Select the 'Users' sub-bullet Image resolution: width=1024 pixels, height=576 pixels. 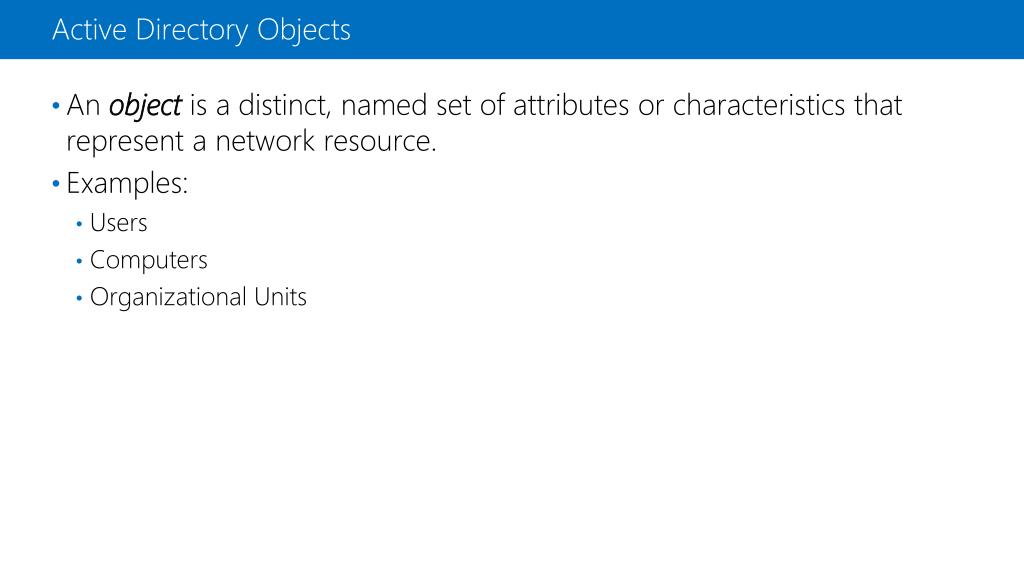tap(118, 223)
